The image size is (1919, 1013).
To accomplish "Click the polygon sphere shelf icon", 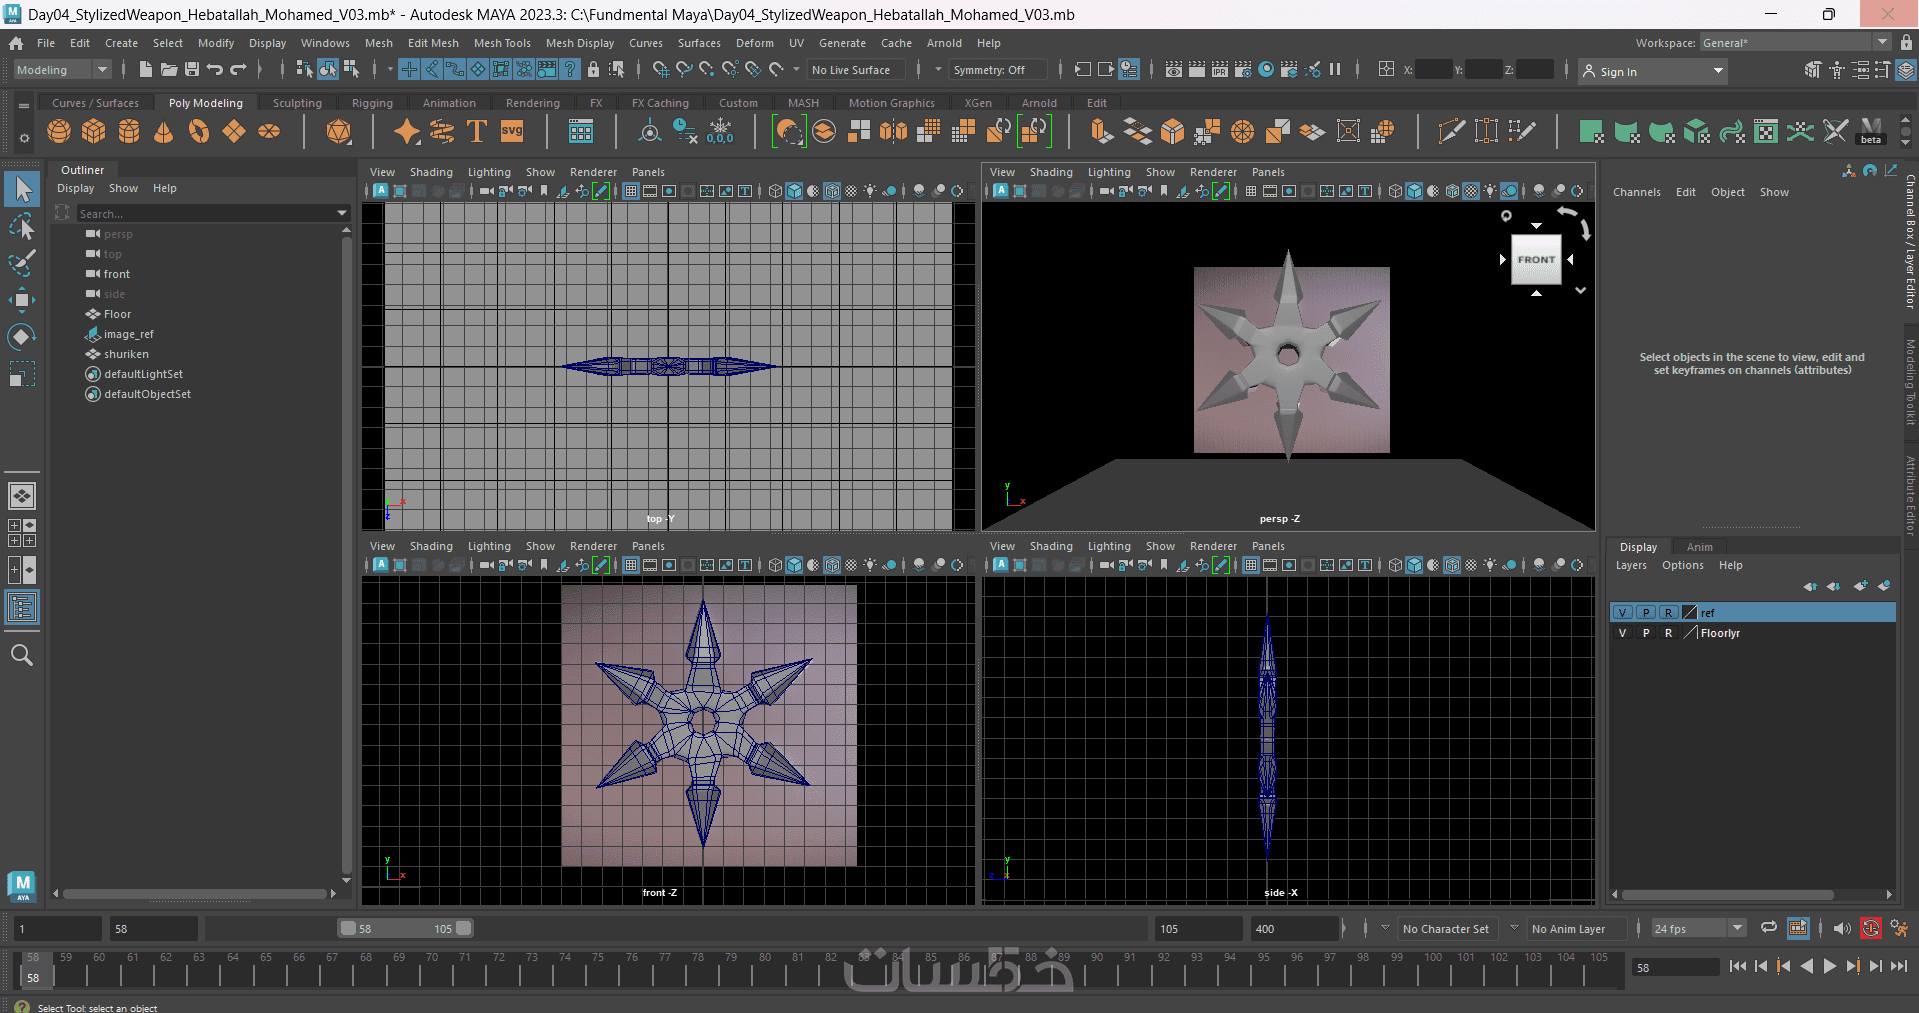I will 59,131.
